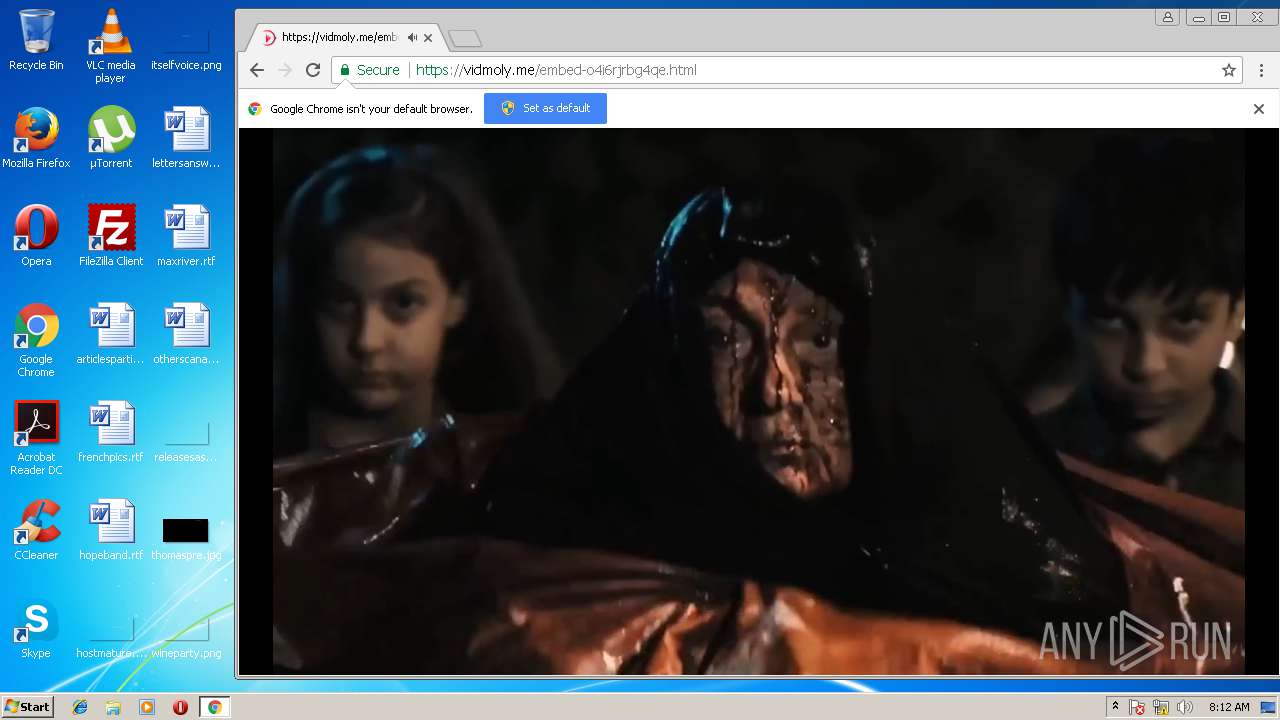Select the hopeband.rtf desktop file
Image resolution: width=1280 pixels, height=720 pixels.
111,530
